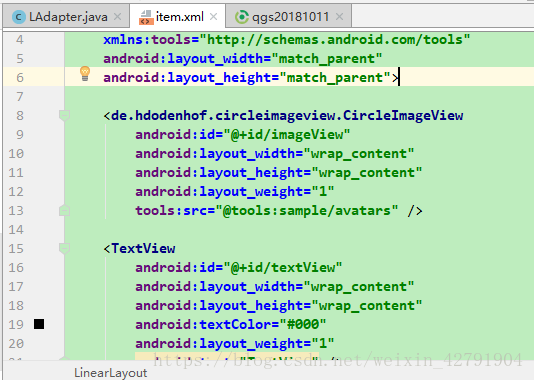Click the xmlns:tools attribute on line 4
This screenshot has height=380, width=534.
(147, 40)
